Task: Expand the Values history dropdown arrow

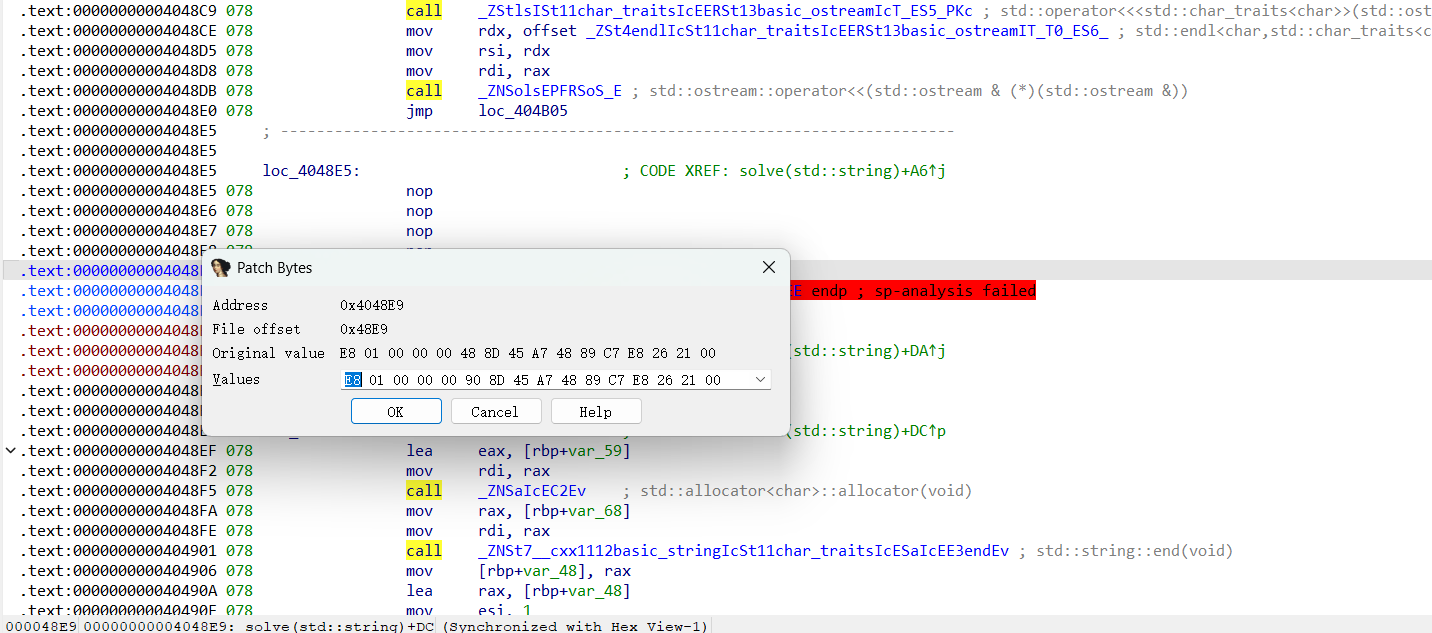Action: [x=761, y=380]
